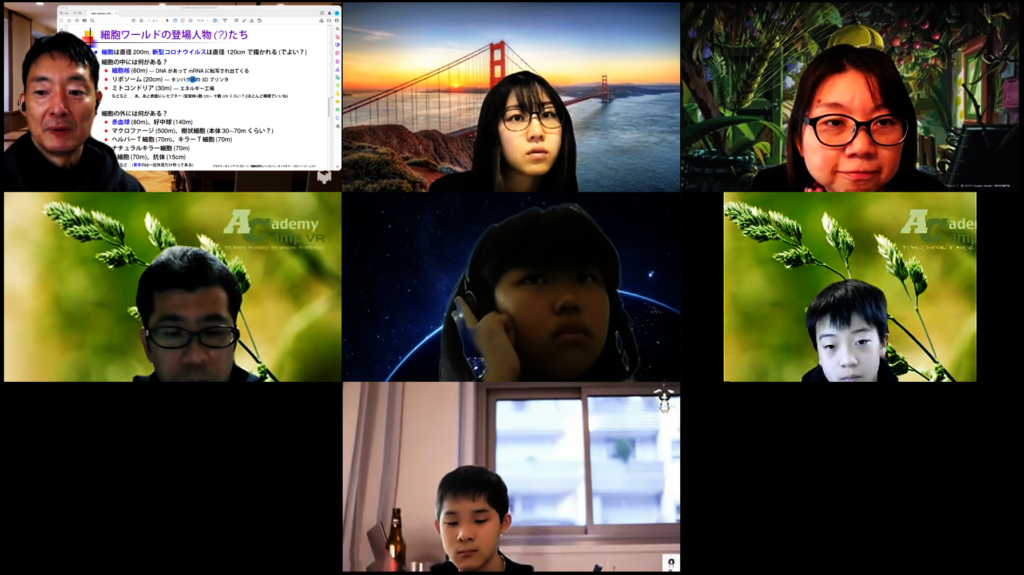Open the ホーム tab in Acrobat
1024x575 pixels.
tap(64, 13)
